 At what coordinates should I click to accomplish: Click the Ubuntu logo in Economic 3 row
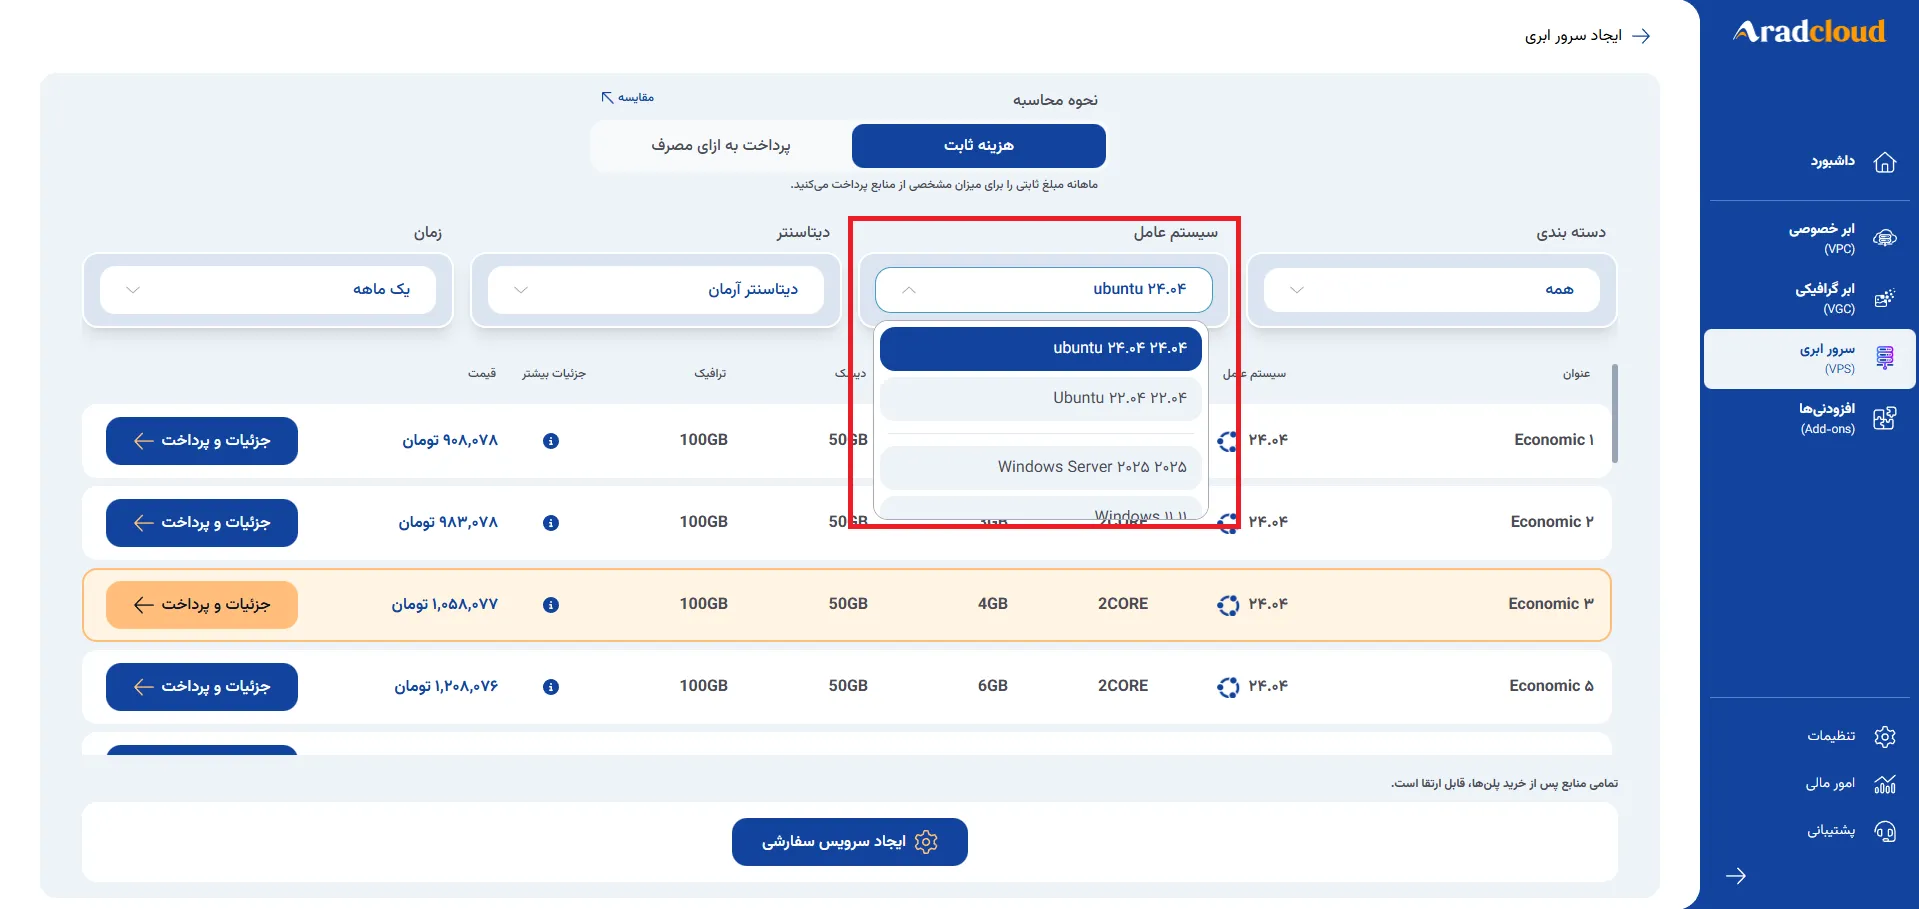coord(1228,605)
